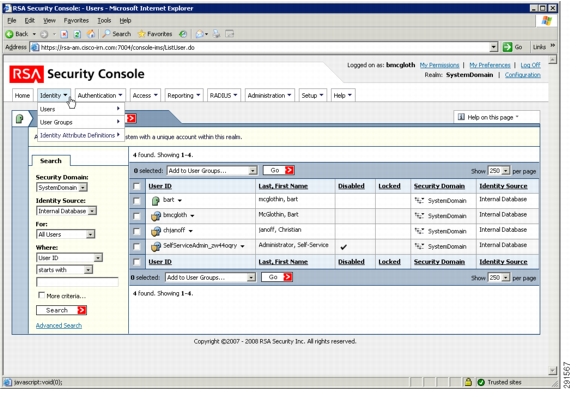This screenshot has width=576, height=397.
Task: Click the red Search button
Action: [61, 310]
